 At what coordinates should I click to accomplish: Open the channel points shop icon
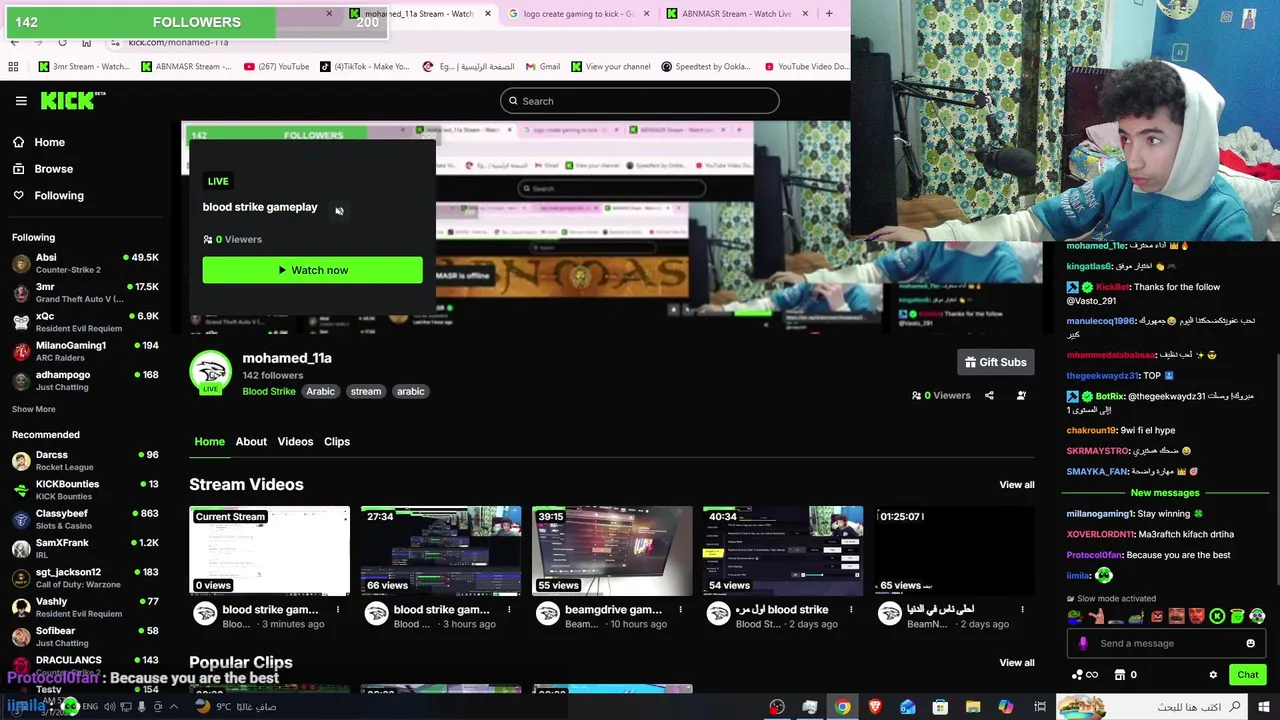[x=1120, y=675]
